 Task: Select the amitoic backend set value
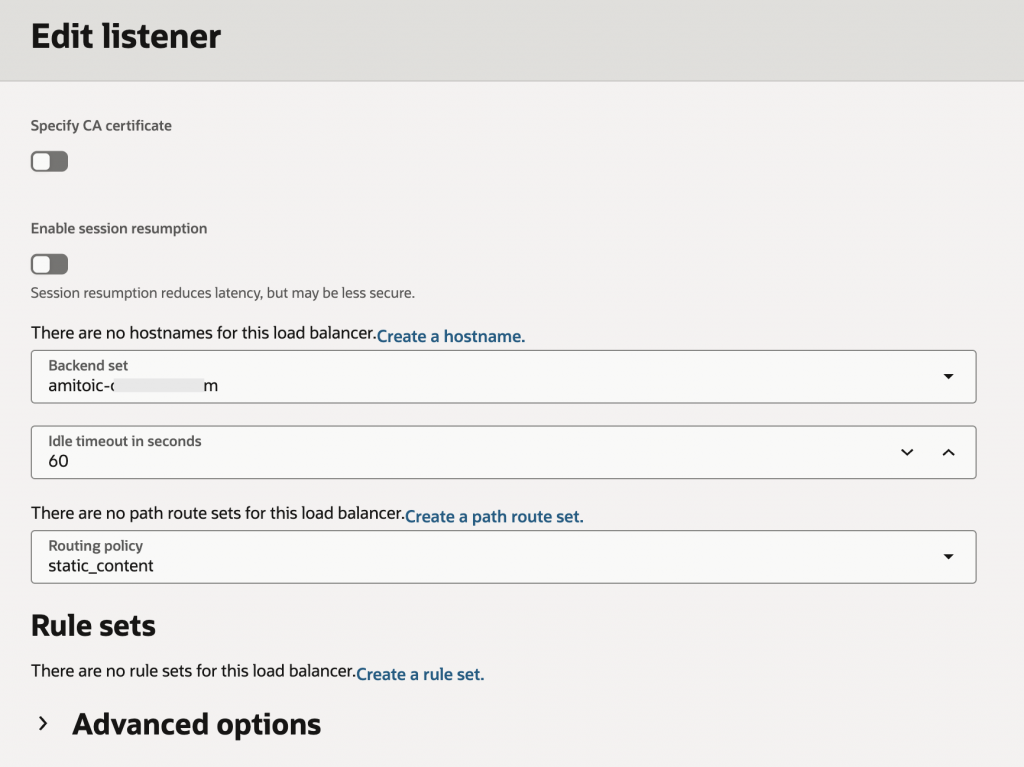[133, 385]
